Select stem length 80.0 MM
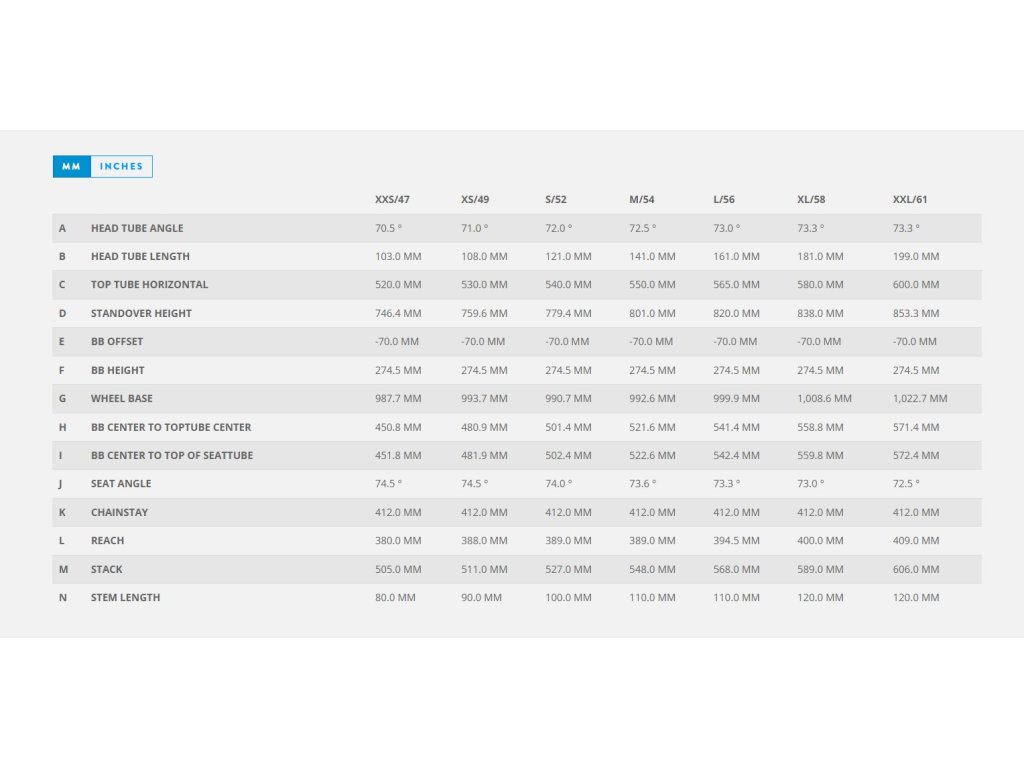Image resolution: width=1024 pixels, height=768 pixels. point(395,598)
